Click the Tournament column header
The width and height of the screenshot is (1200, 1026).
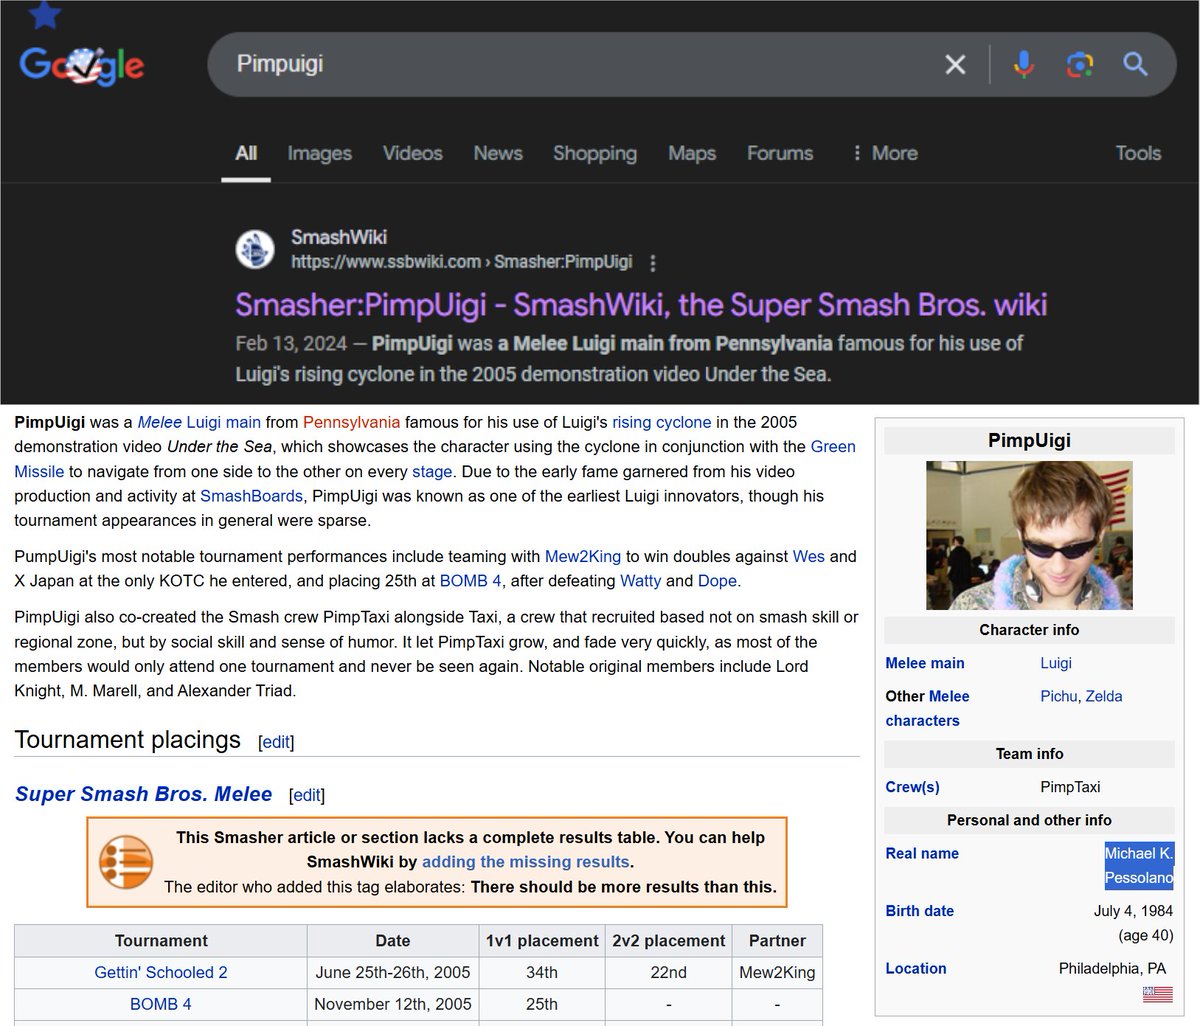[x=161, y=940]
